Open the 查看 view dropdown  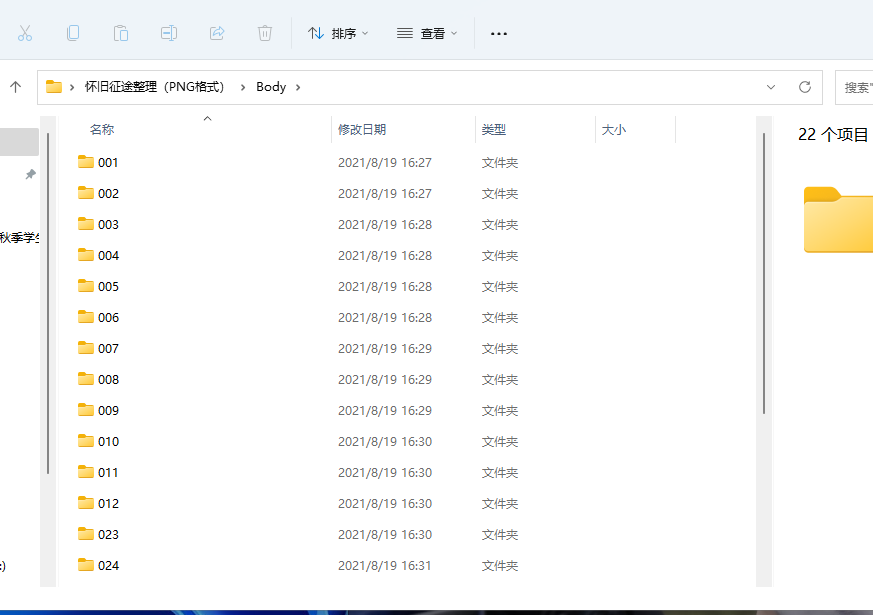tap(427, 33)
